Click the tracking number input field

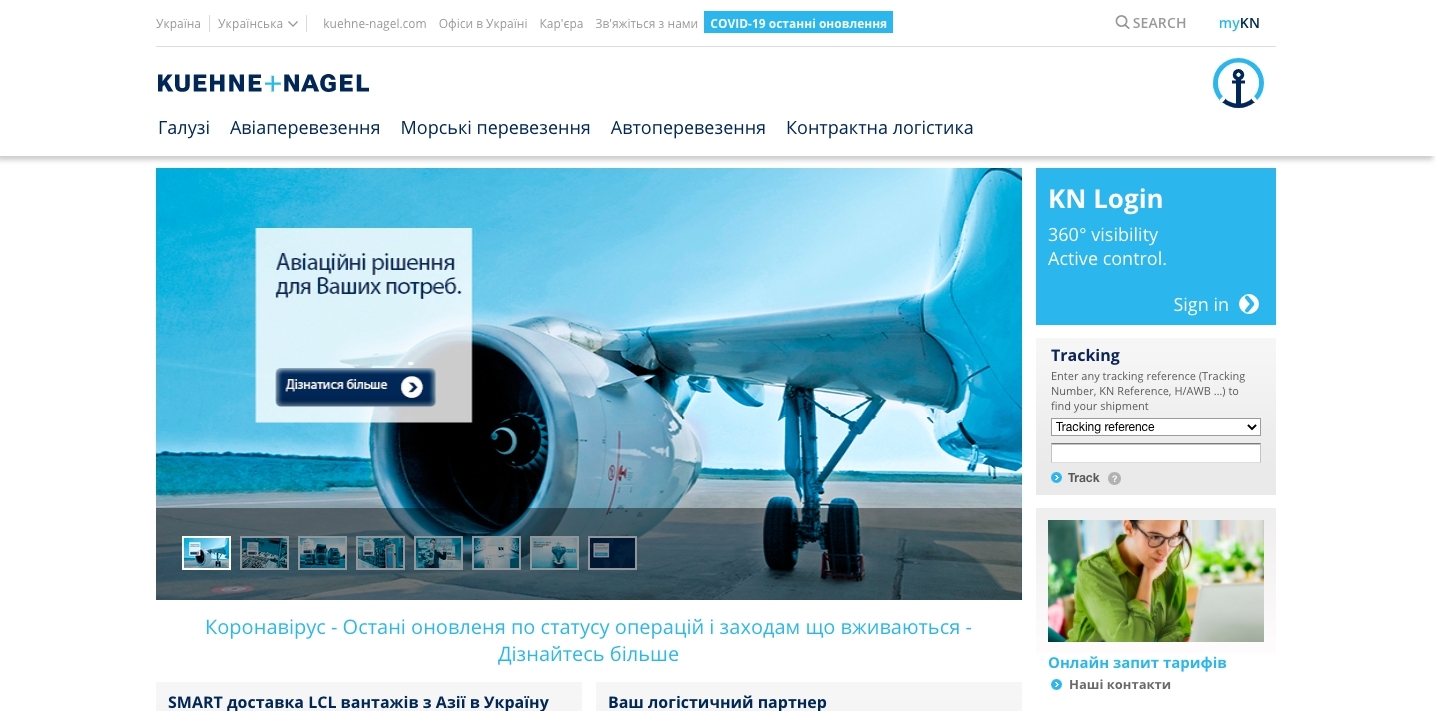[1155, 453]
